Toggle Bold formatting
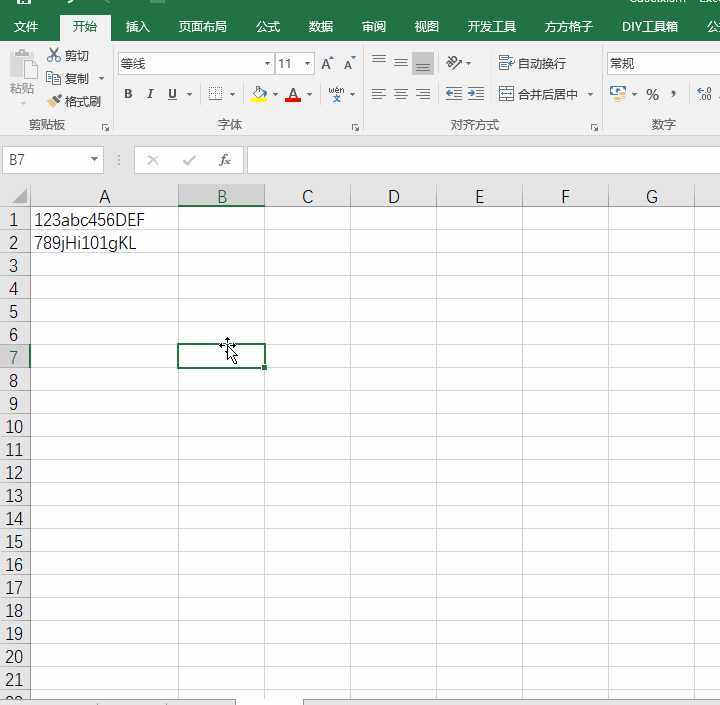The image size is (720, 705). click(128, 94)
